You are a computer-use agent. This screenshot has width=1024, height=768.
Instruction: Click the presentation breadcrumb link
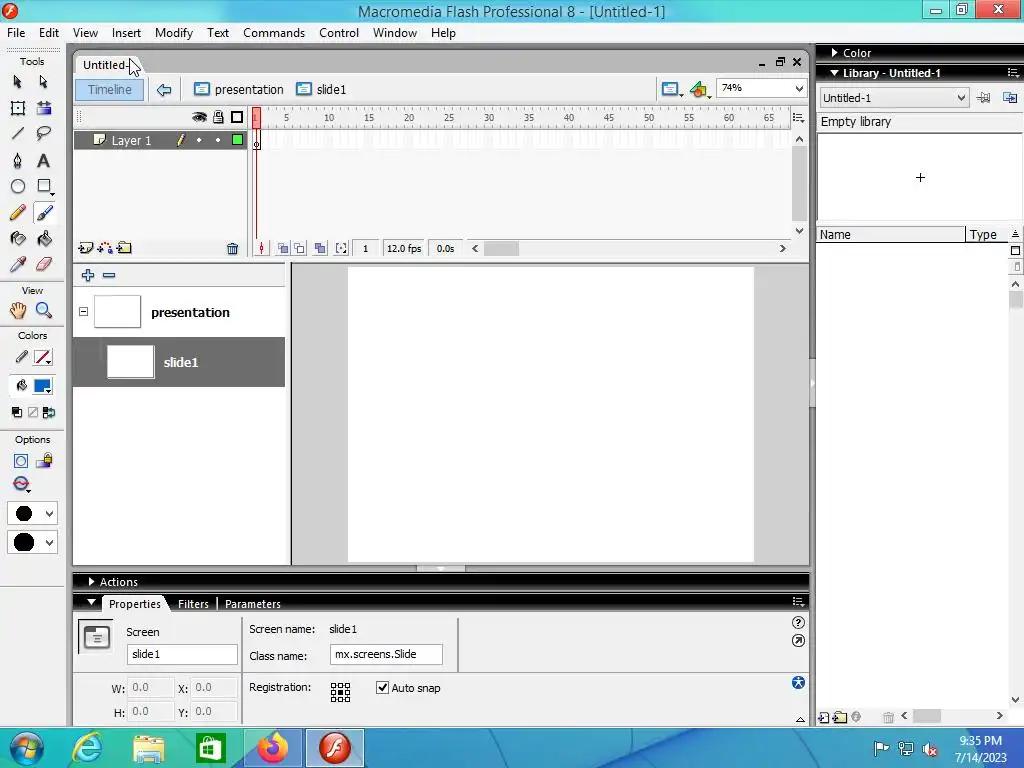tap(239, 89)
